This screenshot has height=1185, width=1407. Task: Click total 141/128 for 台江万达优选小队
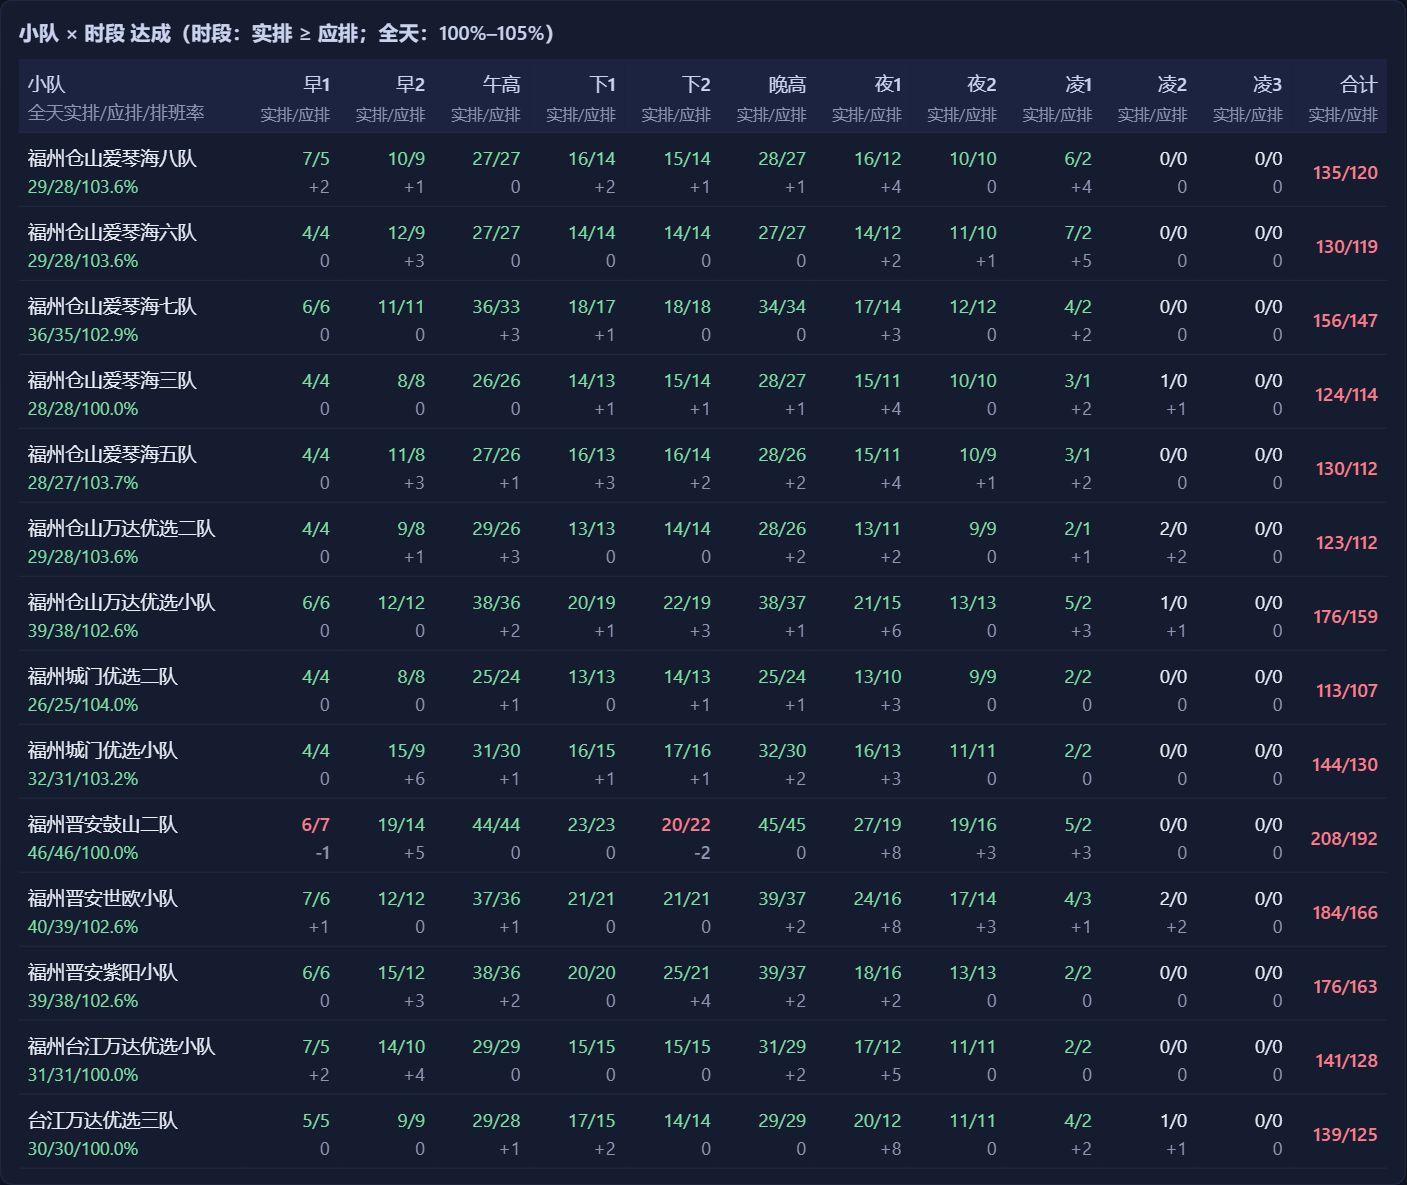point(1346,1061)
